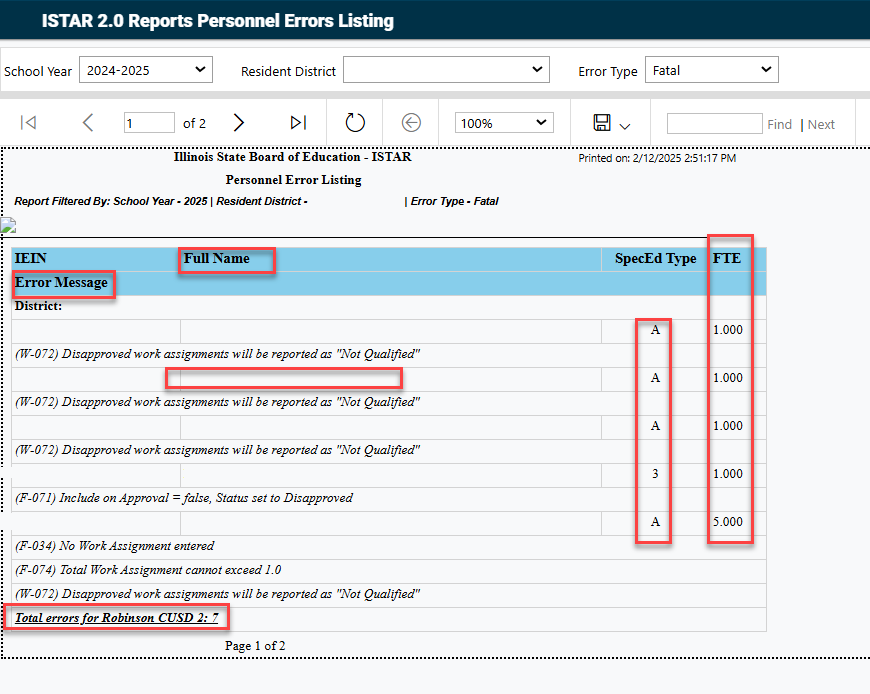Click the Find text input field
The height and width of the screenshot is (694, 870).
pos(715,123)
